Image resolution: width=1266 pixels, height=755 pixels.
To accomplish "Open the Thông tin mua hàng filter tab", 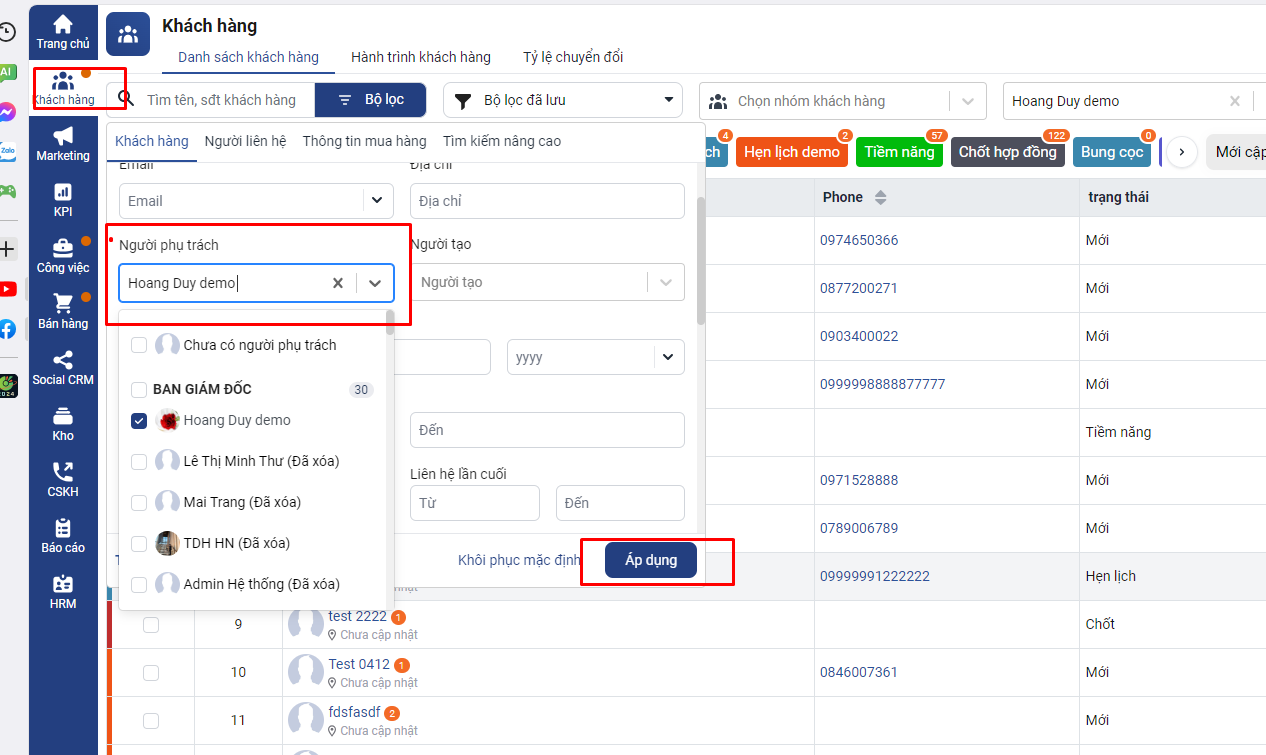I will [364, 141].
